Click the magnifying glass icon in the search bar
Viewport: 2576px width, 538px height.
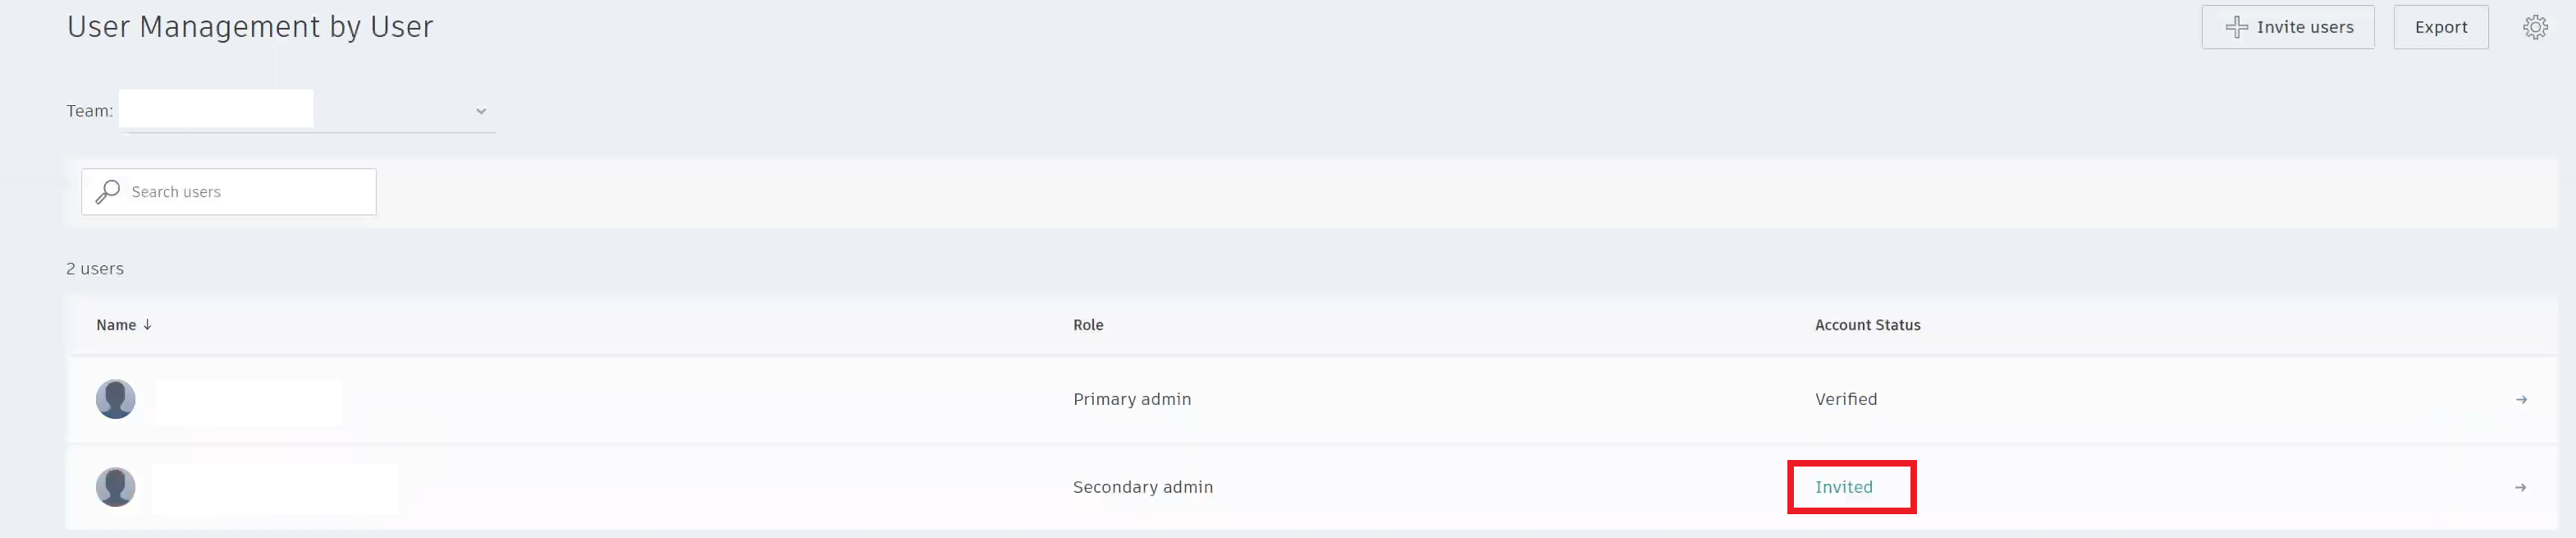(x=107, y=192)
